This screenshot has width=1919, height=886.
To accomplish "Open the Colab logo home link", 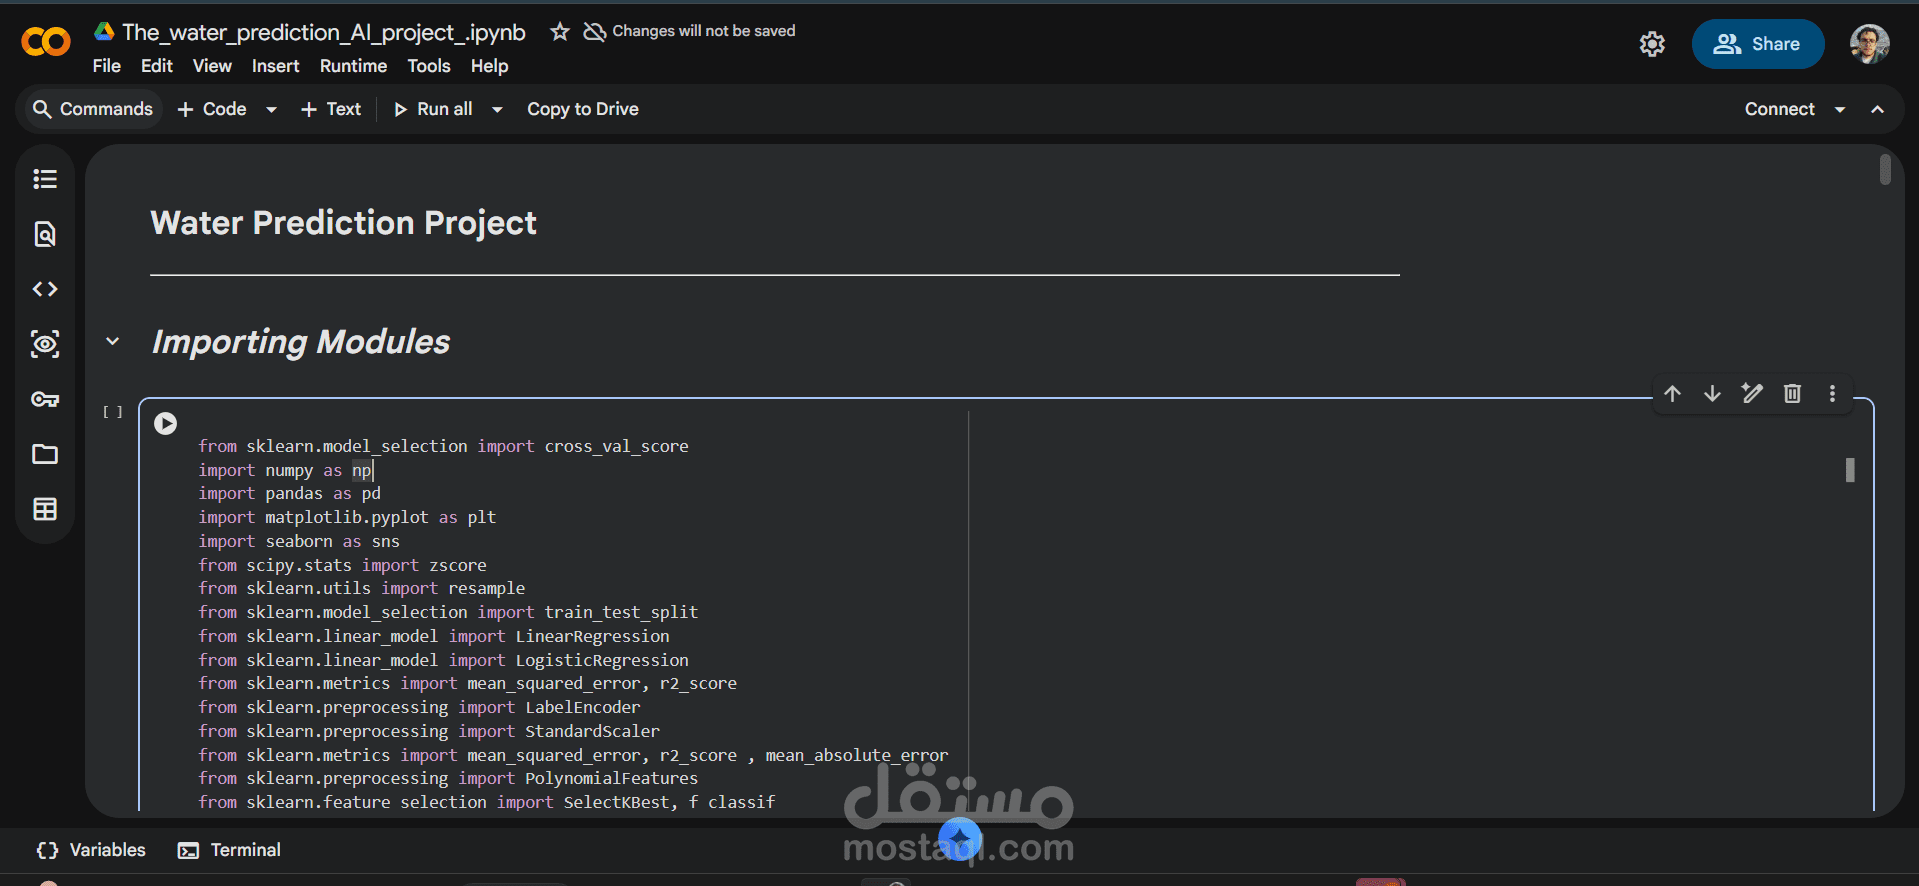I will (46, 42).
